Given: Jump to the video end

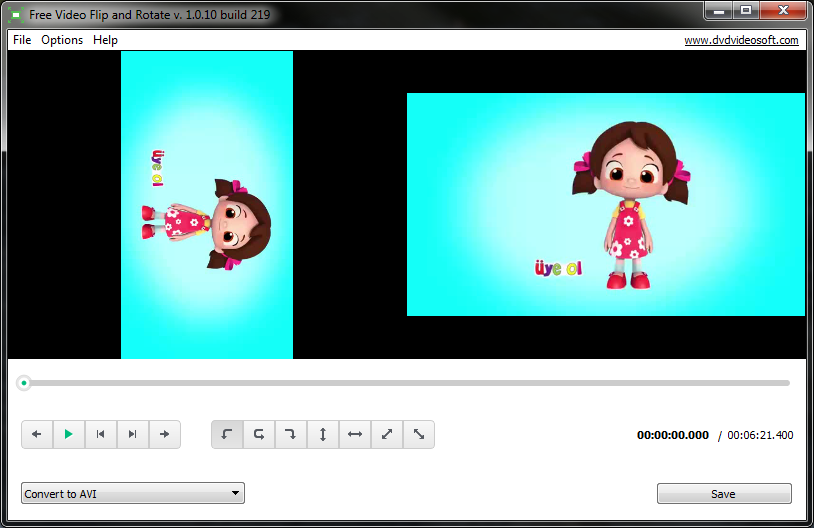Looking at the screenshot, I should coord(133,434).
